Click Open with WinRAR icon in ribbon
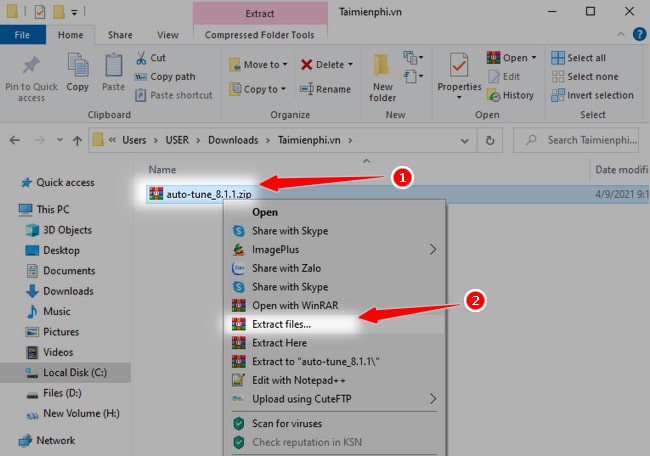Screen dimensions: 650x456 (493, 58)
